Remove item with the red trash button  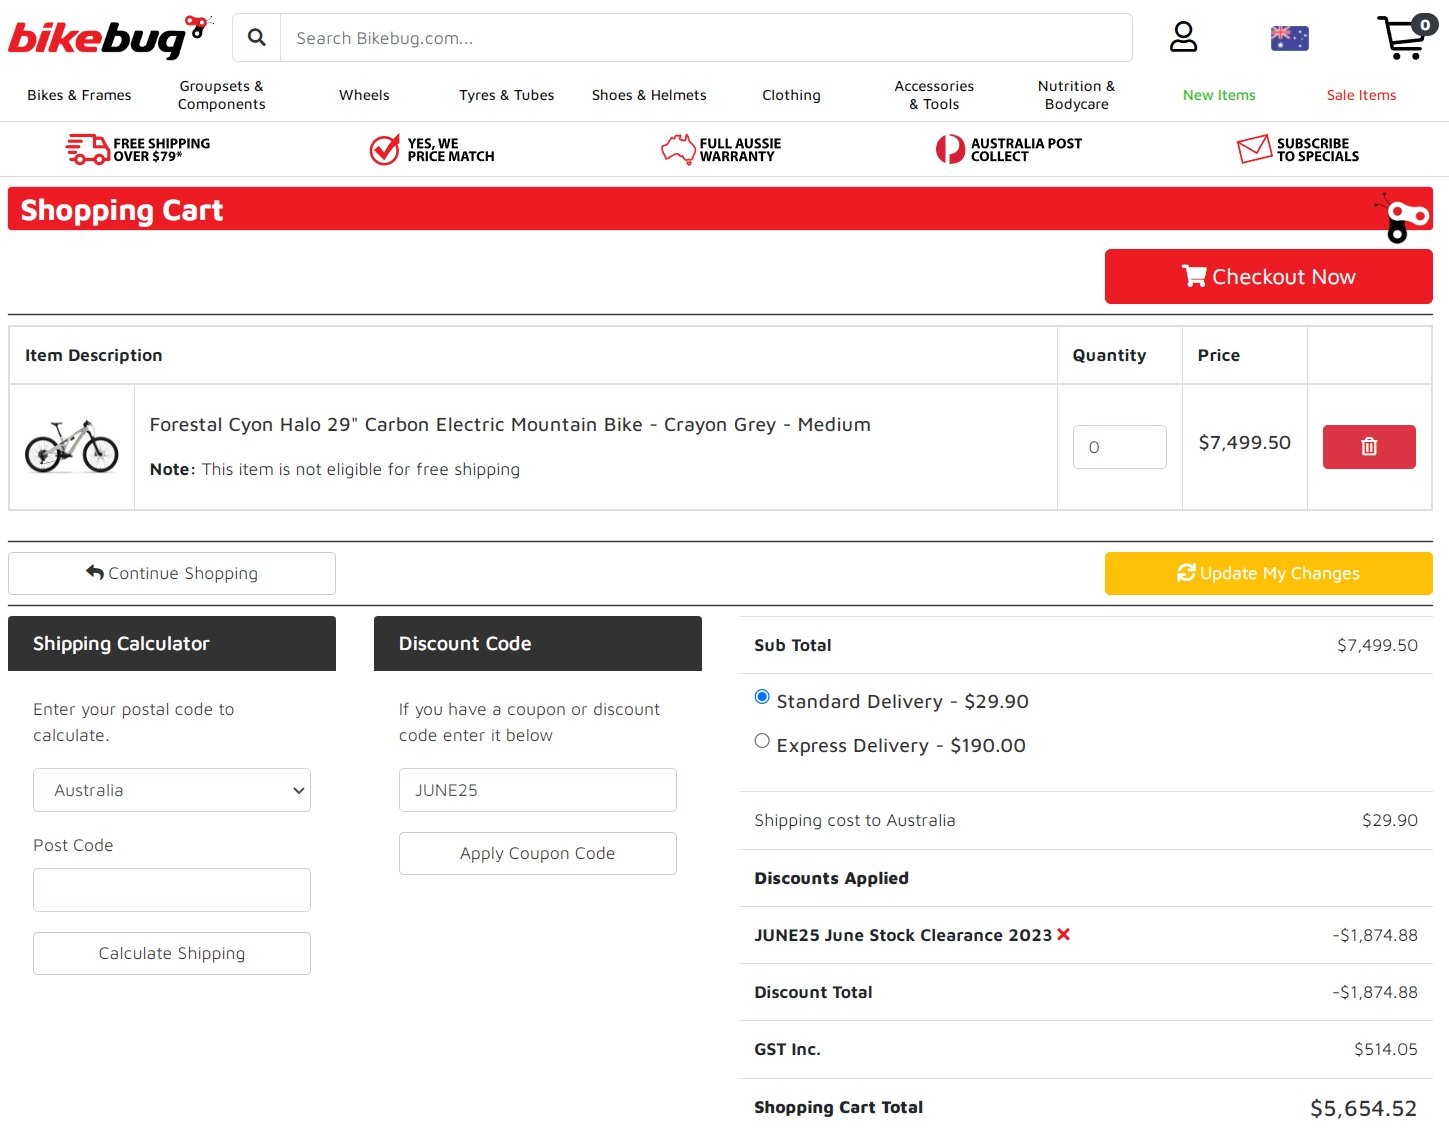1369,447
